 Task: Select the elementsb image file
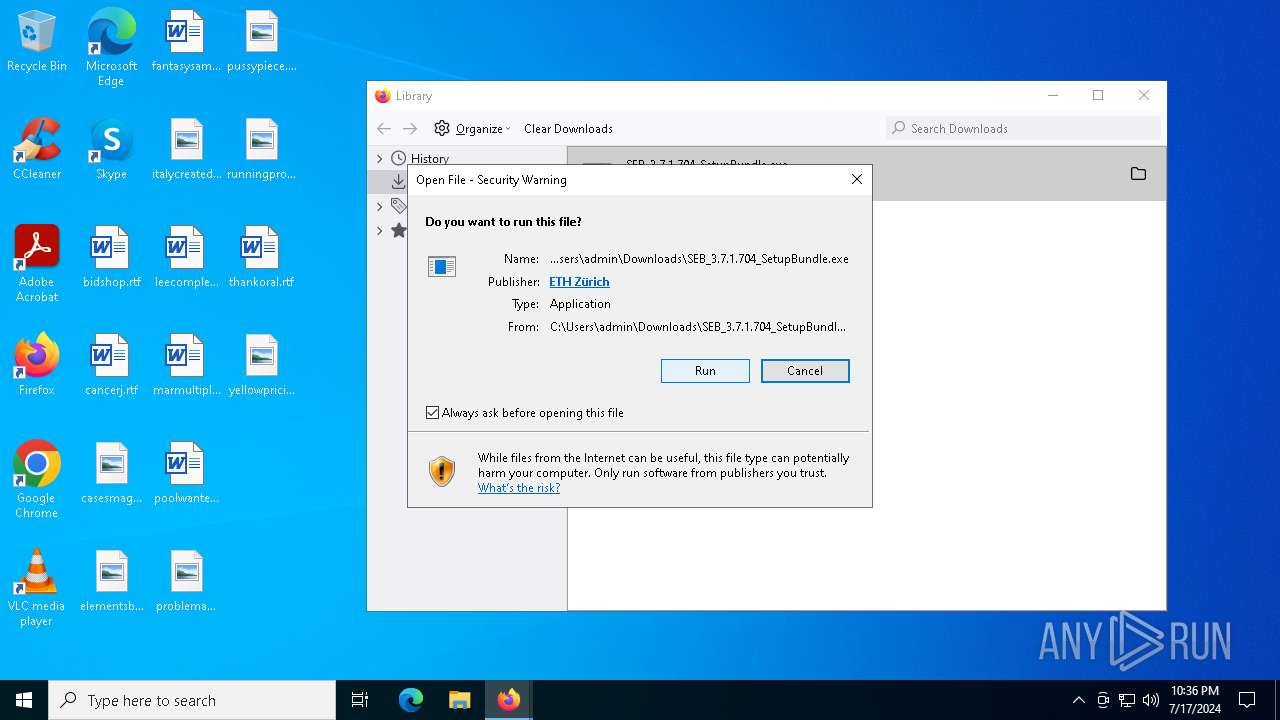111,582
